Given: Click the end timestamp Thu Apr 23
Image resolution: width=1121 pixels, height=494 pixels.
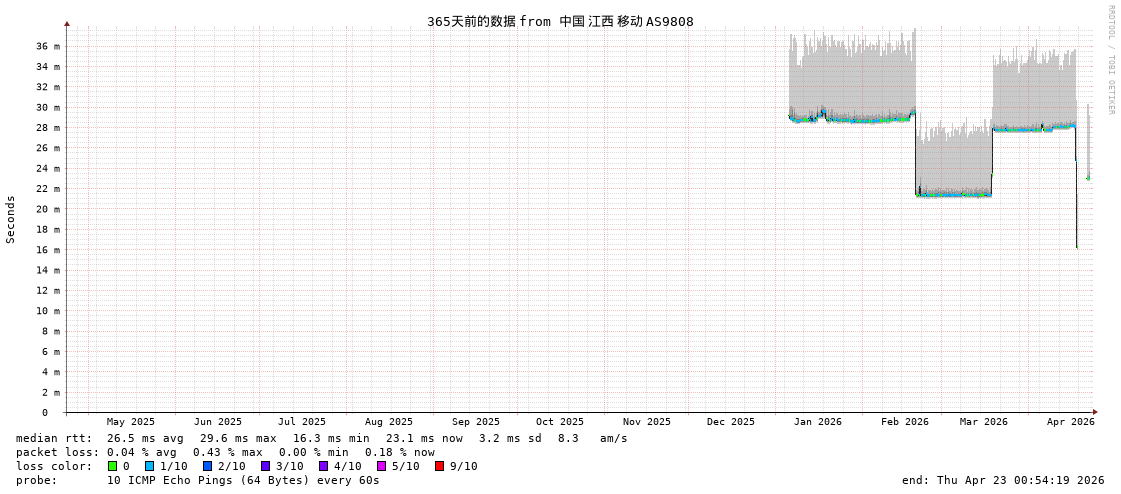Looking at the screenshot, I should tap(1003, 480).
